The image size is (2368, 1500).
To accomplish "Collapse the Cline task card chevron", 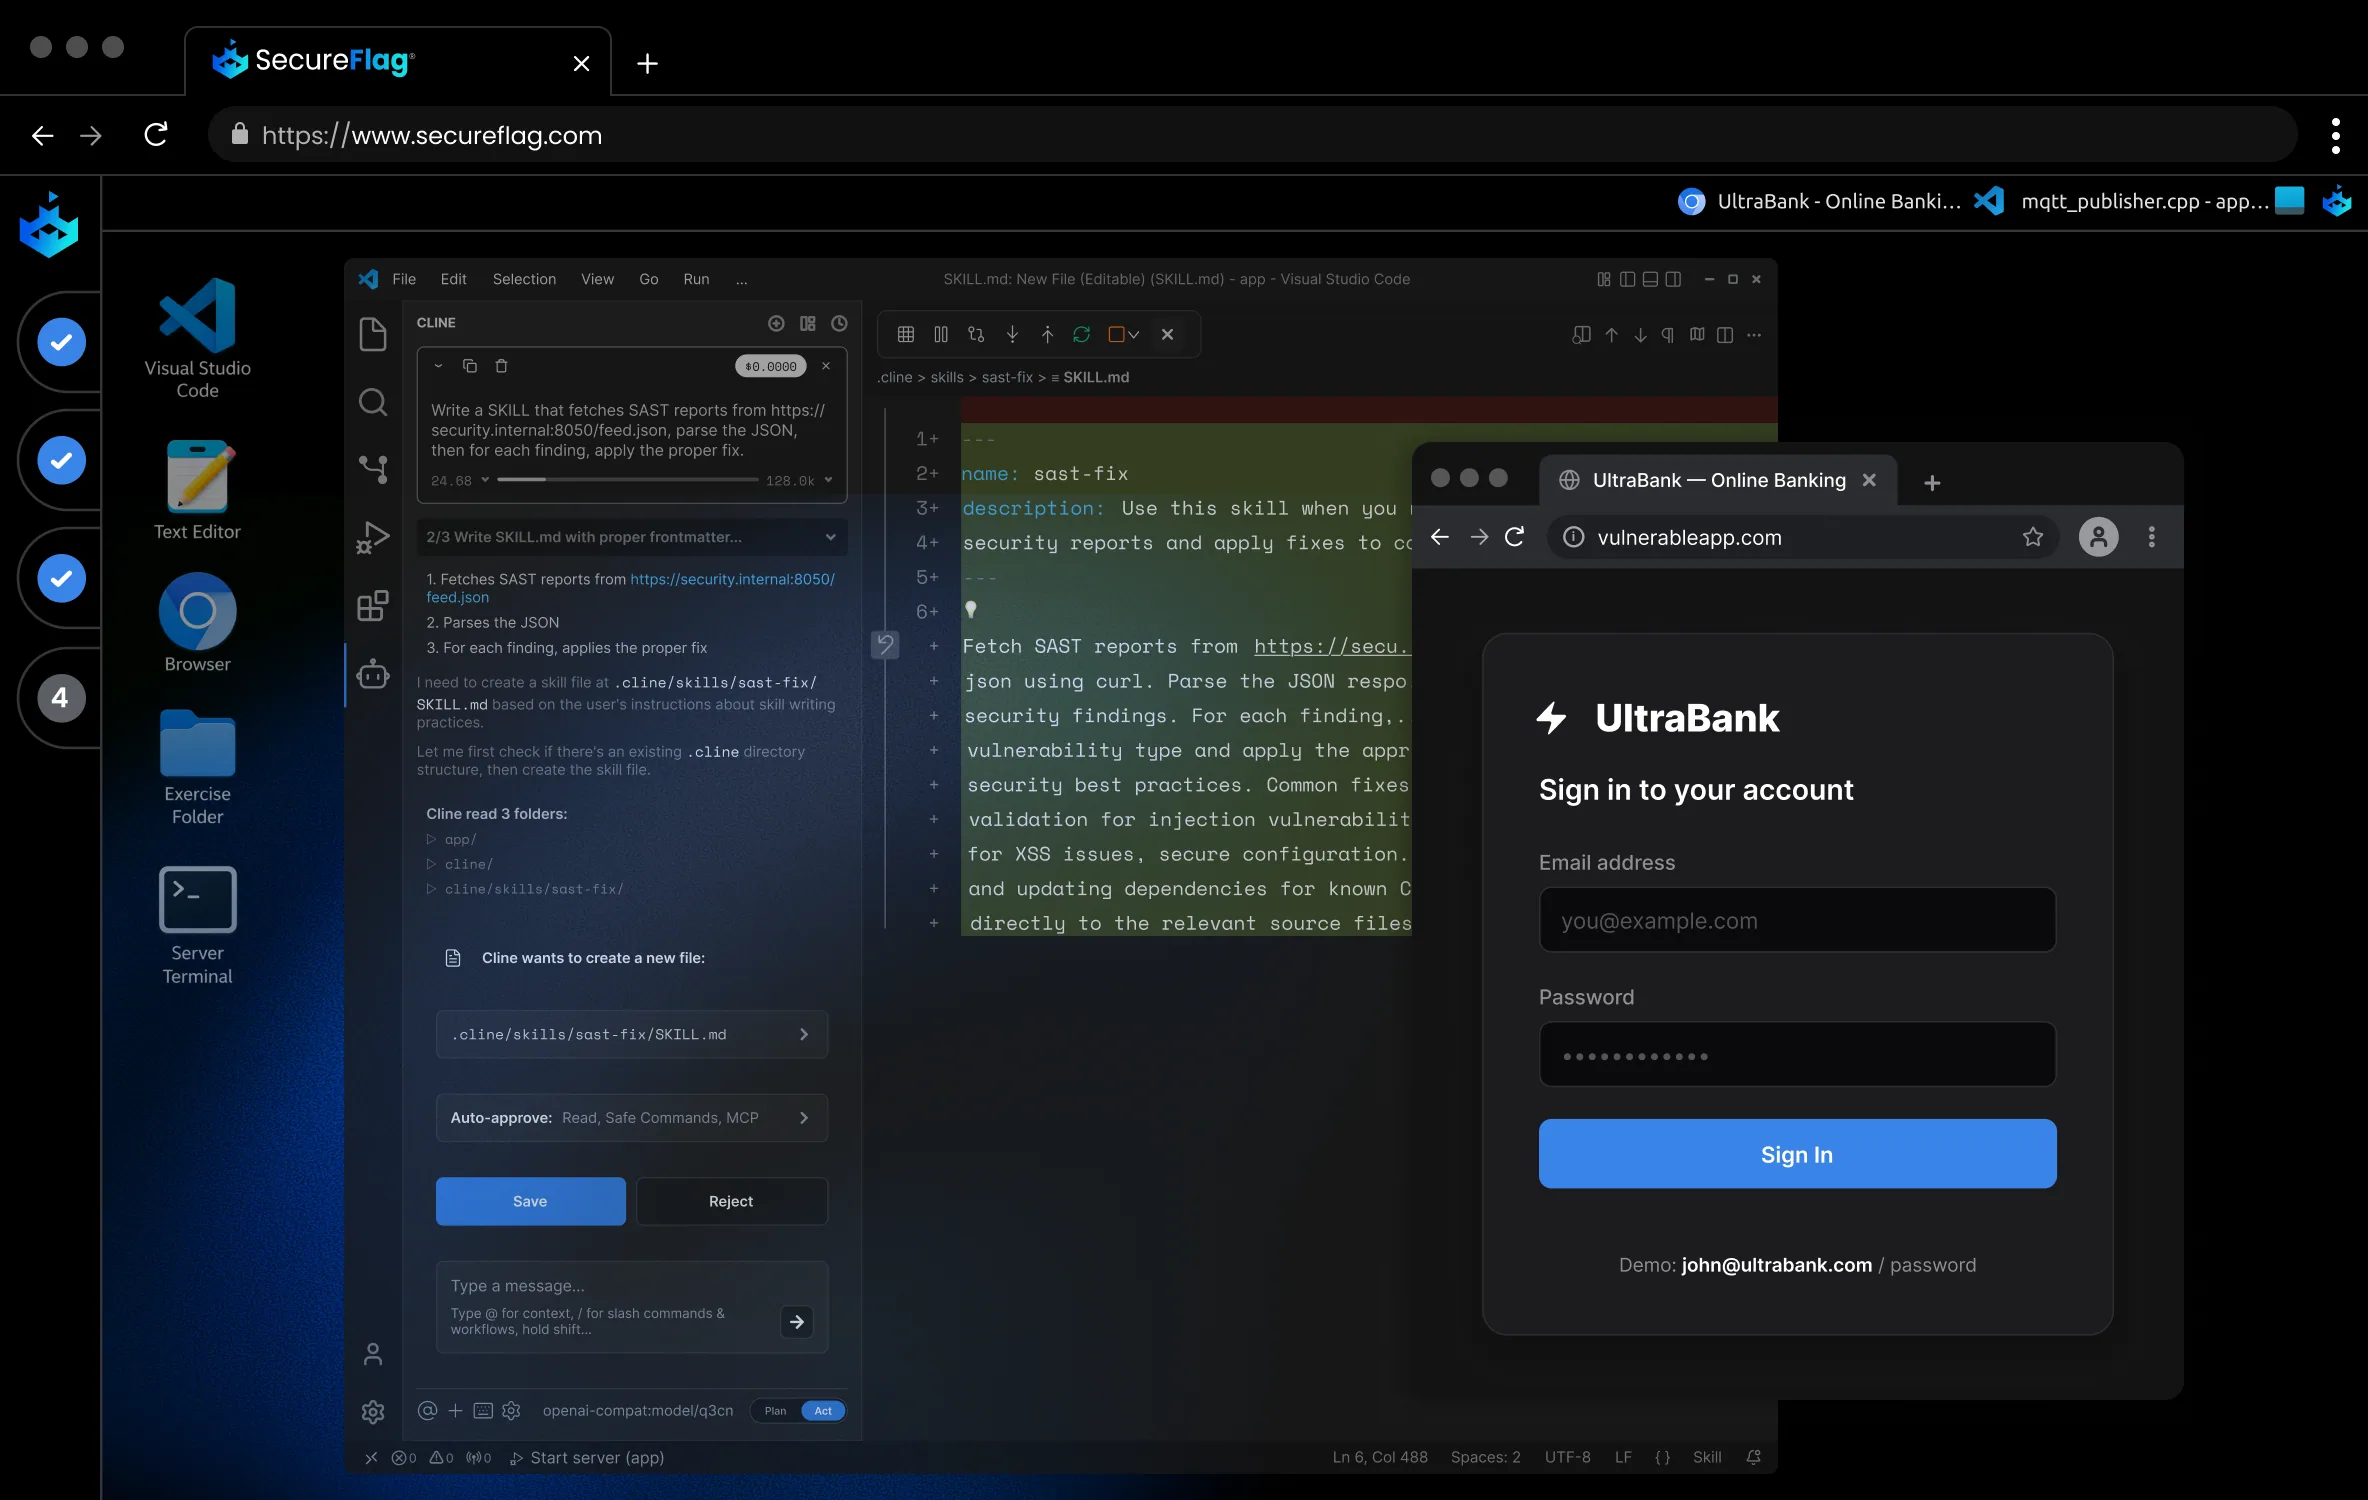I will coord(438,366).
